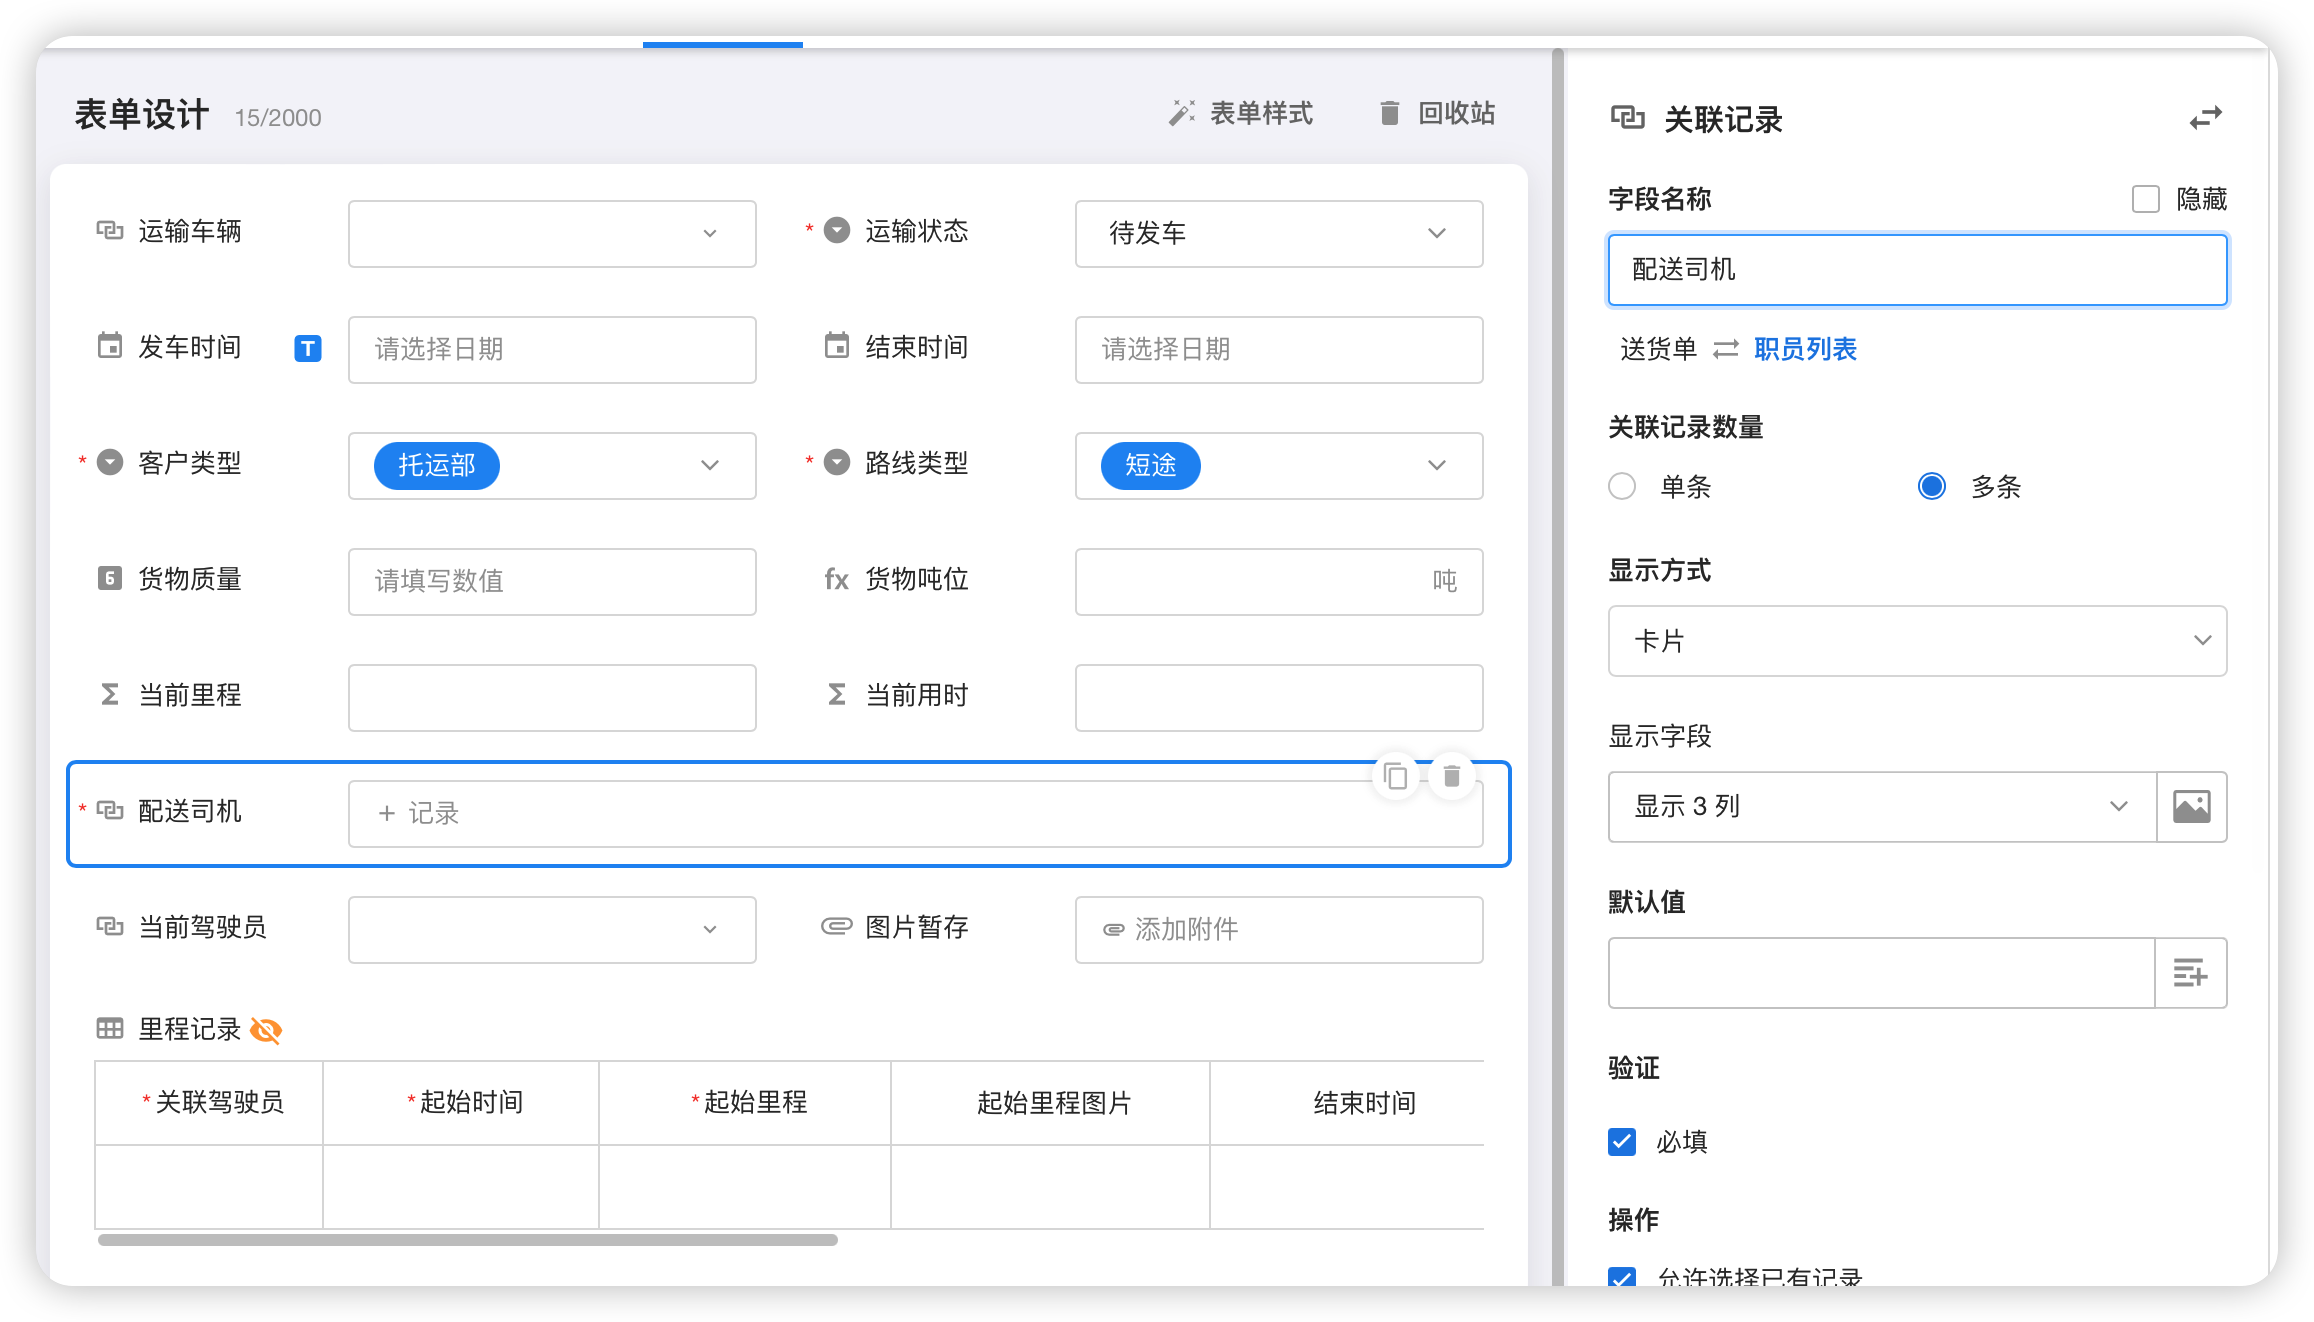Screen dimensions: 2314x1322
Task: Enable the 隐藏 checkbox
Action: [2145, 199]
